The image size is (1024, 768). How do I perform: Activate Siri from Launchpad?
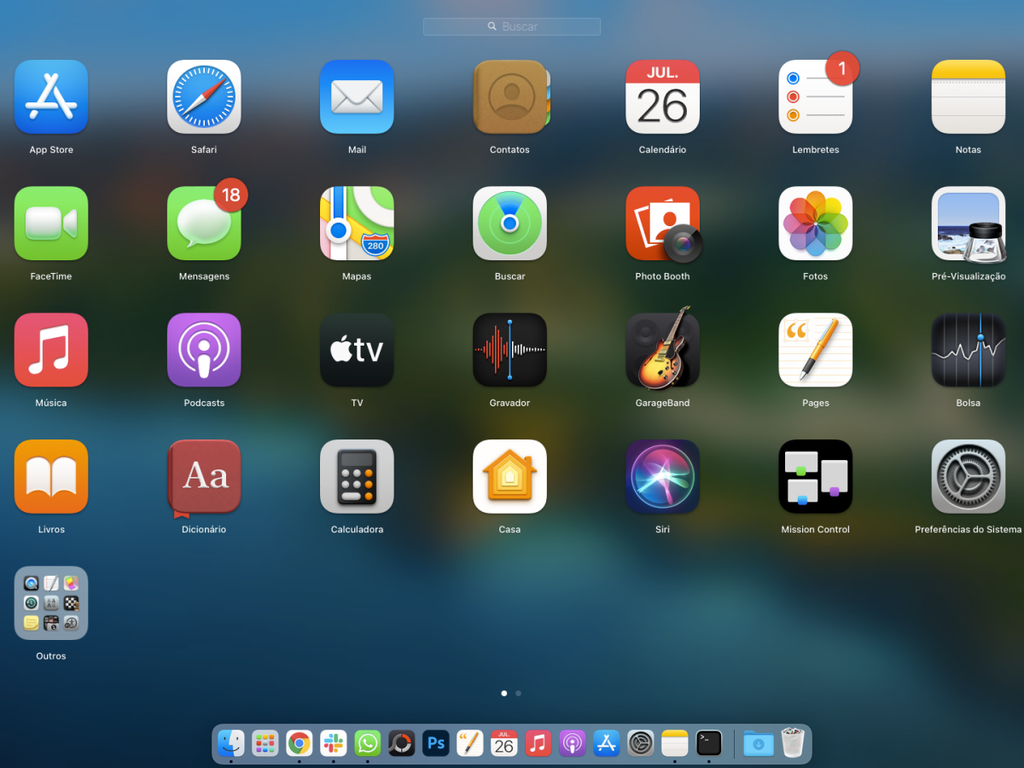[x=662, y=477]
